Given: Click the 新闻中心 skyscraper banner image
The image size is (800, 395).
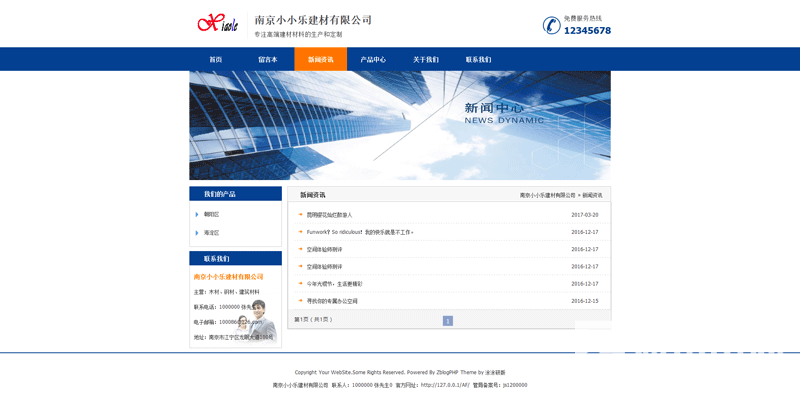Looking at the screenshot, I should [400, 125].
